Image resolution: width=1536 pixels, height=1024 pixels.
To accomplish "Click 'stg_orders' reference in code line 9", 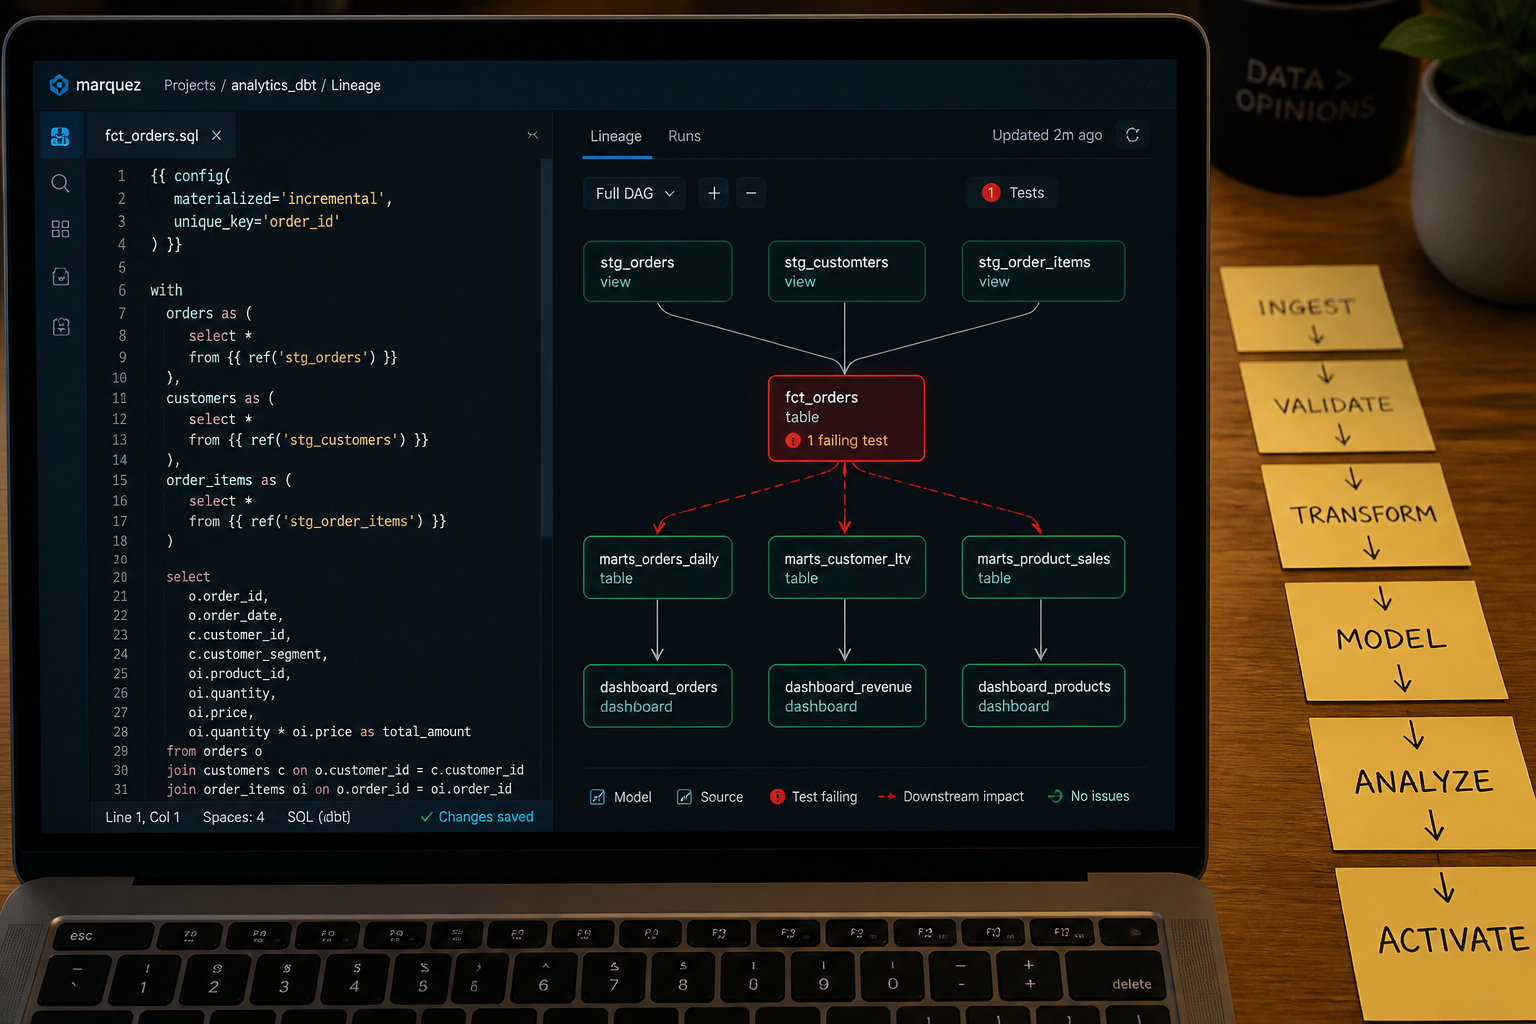I will pyautogui.click(x=323, y=357).
